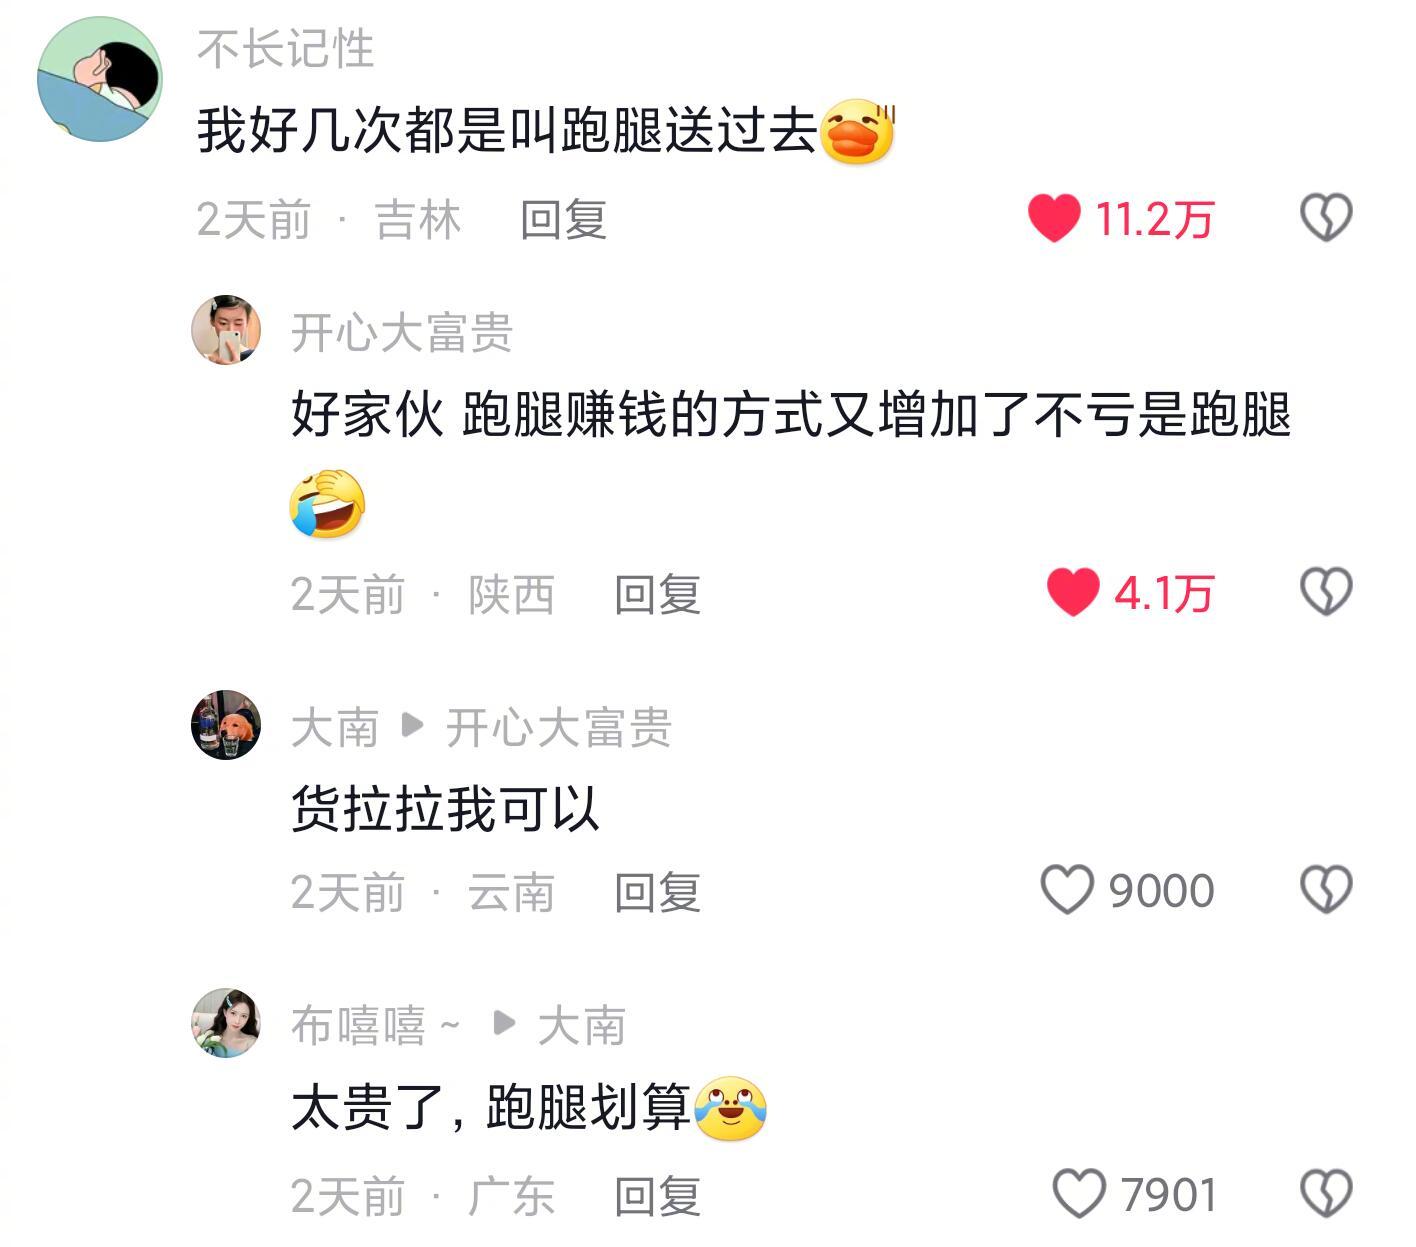This screenshot has height=1247, width=1416.
Task: Reply to 开心大富贵 from 陕西
Action: (x=658, y=594)
